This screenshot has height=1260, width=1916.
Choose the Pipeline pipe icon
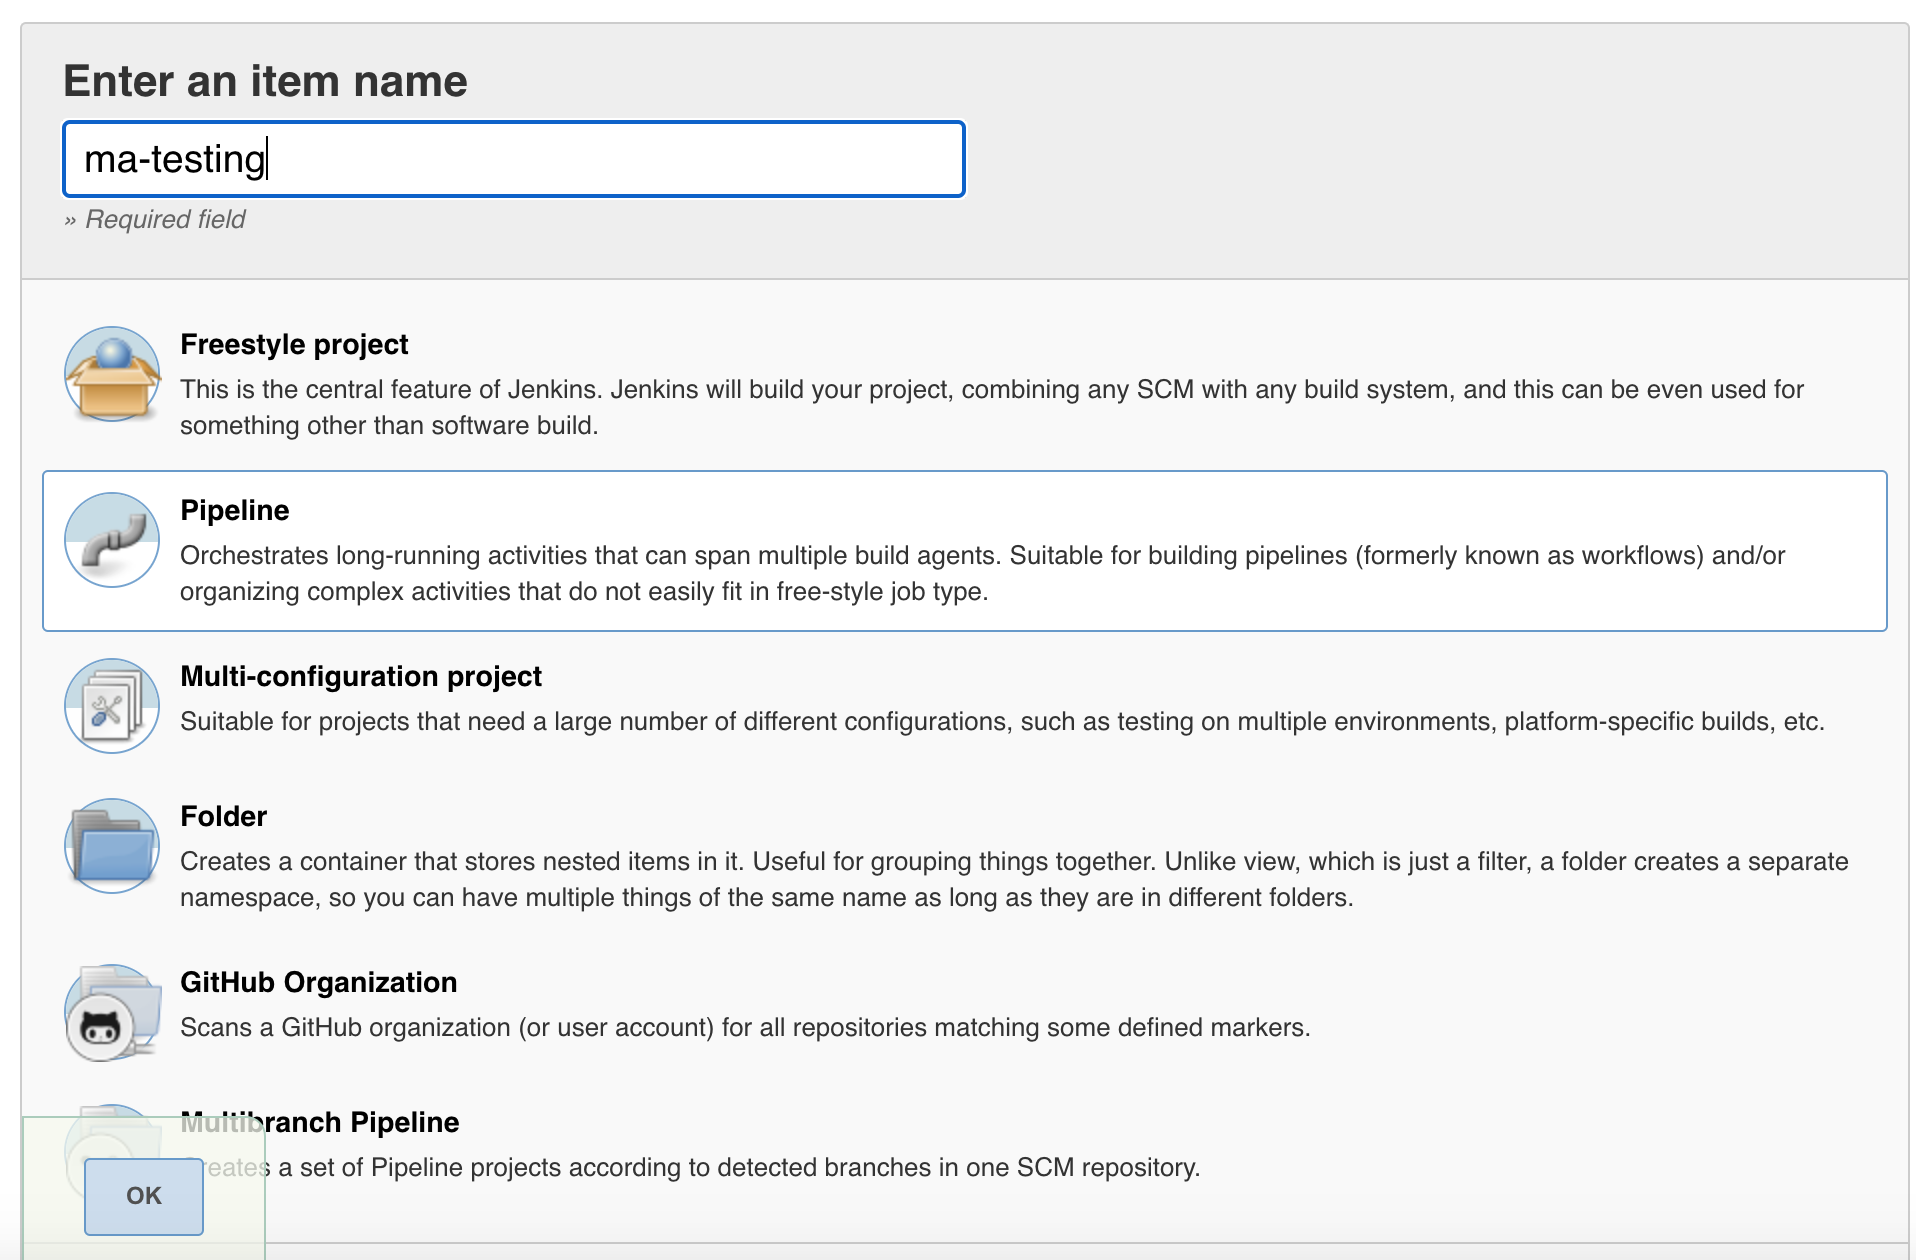pyautogui.click(x=112, y=540)
